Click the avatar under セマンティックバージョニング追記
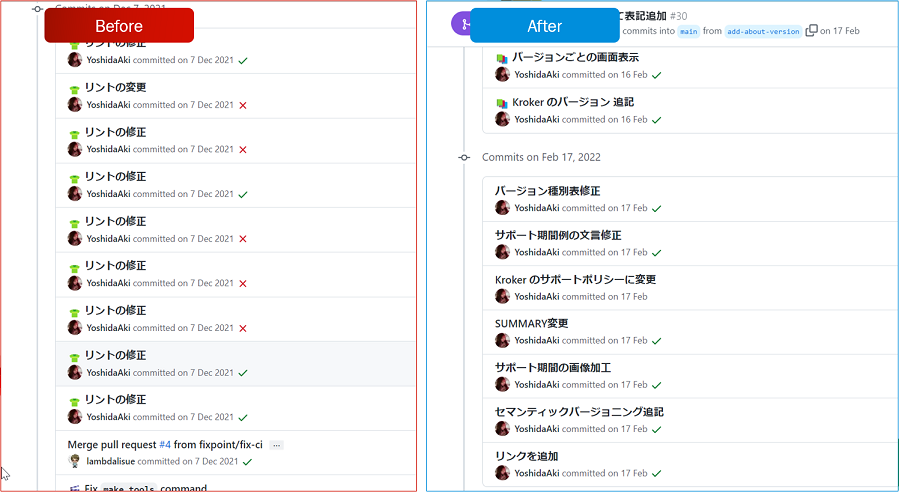 pos(502,428)
